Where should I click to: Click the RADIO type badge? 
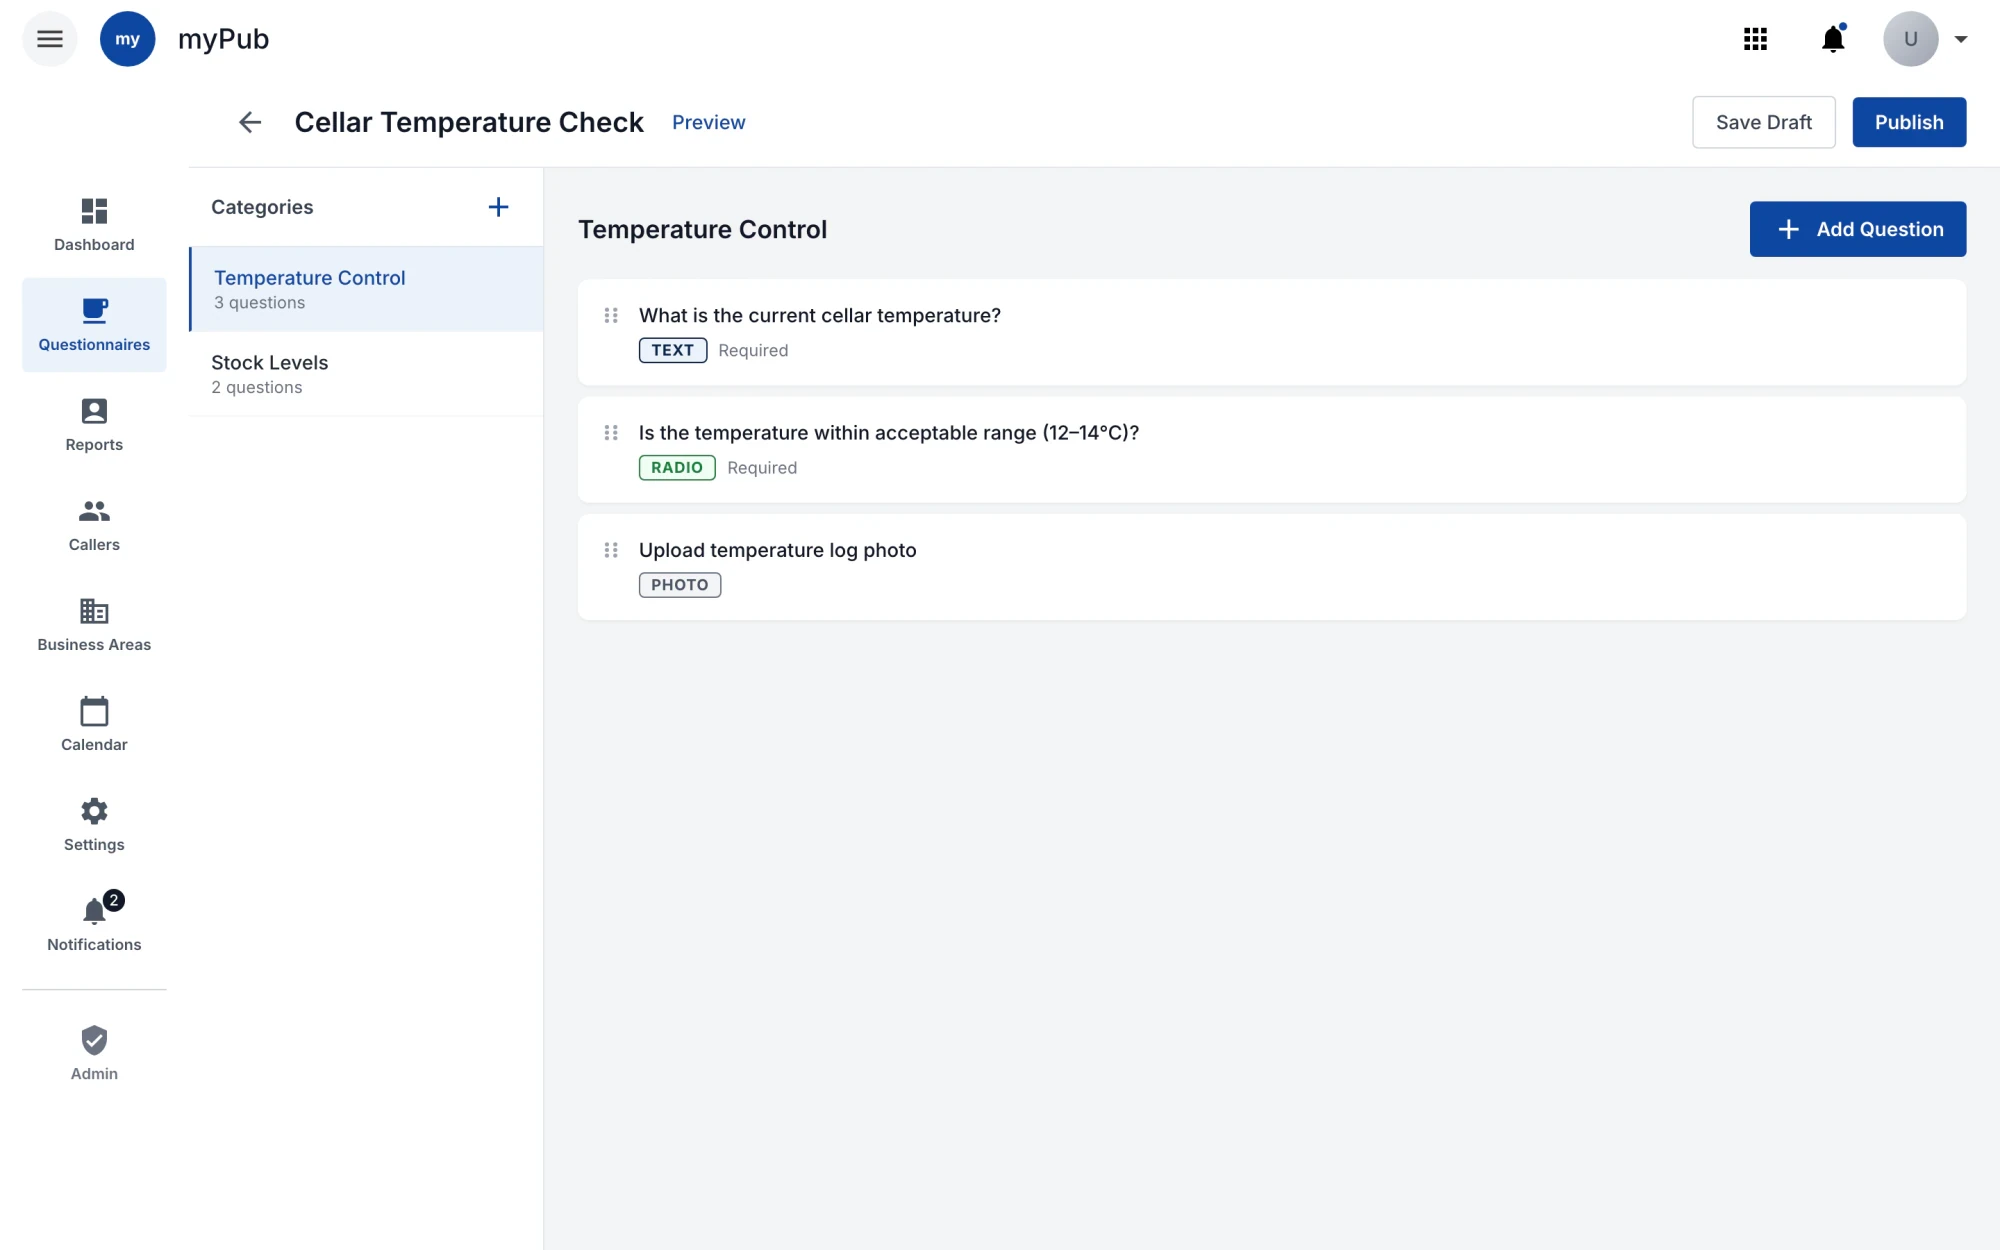click(x=677, y=467)
